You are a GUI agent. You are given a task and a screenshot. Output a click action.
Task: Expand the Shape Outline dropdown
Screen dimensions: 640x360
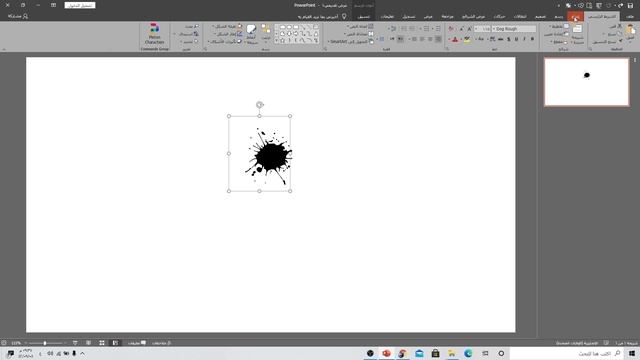click(x=229, y=34)
